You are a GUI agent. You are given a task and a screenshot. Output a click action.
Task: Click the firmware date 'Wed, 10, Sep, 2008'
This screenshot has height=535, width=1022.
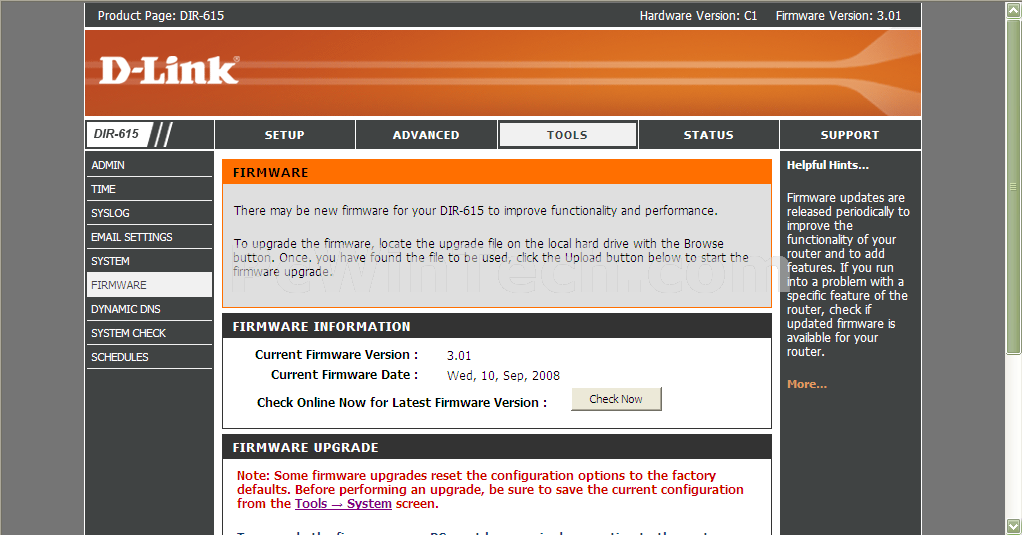pos(503,376)
